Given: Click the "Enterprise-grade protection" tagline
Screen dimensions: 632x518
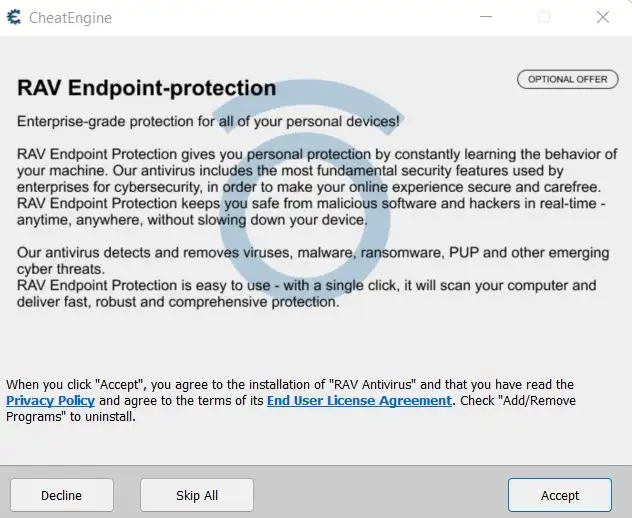Looking at the screenshot, I should point(208,121).
